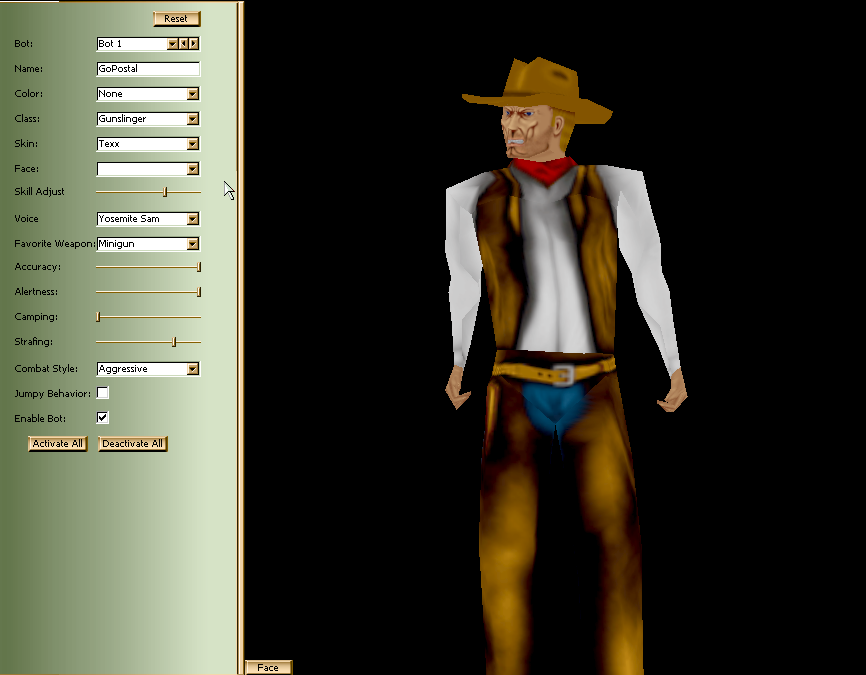Click the Camping slider handle
Image resolution: width=866 pixels, height=675 pixels.
pyautogui.click(x=98, y=317)
